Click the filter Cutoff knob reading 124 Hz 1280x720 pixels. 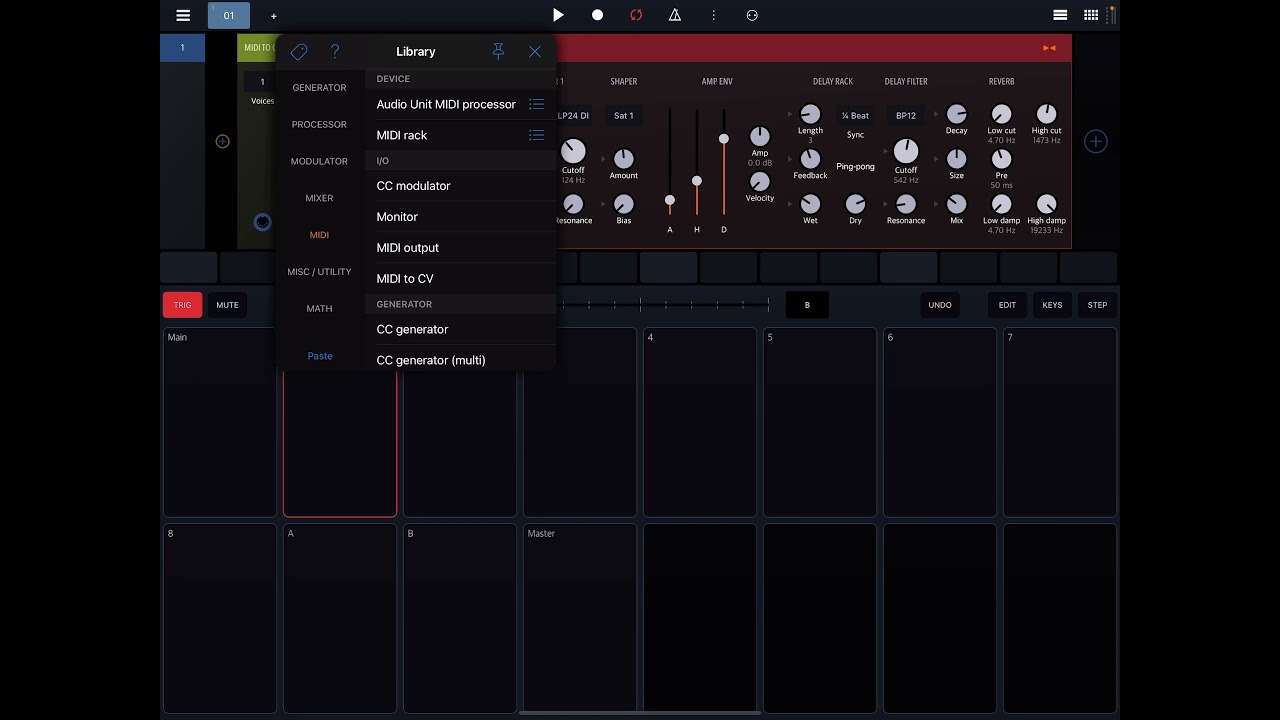573,151
